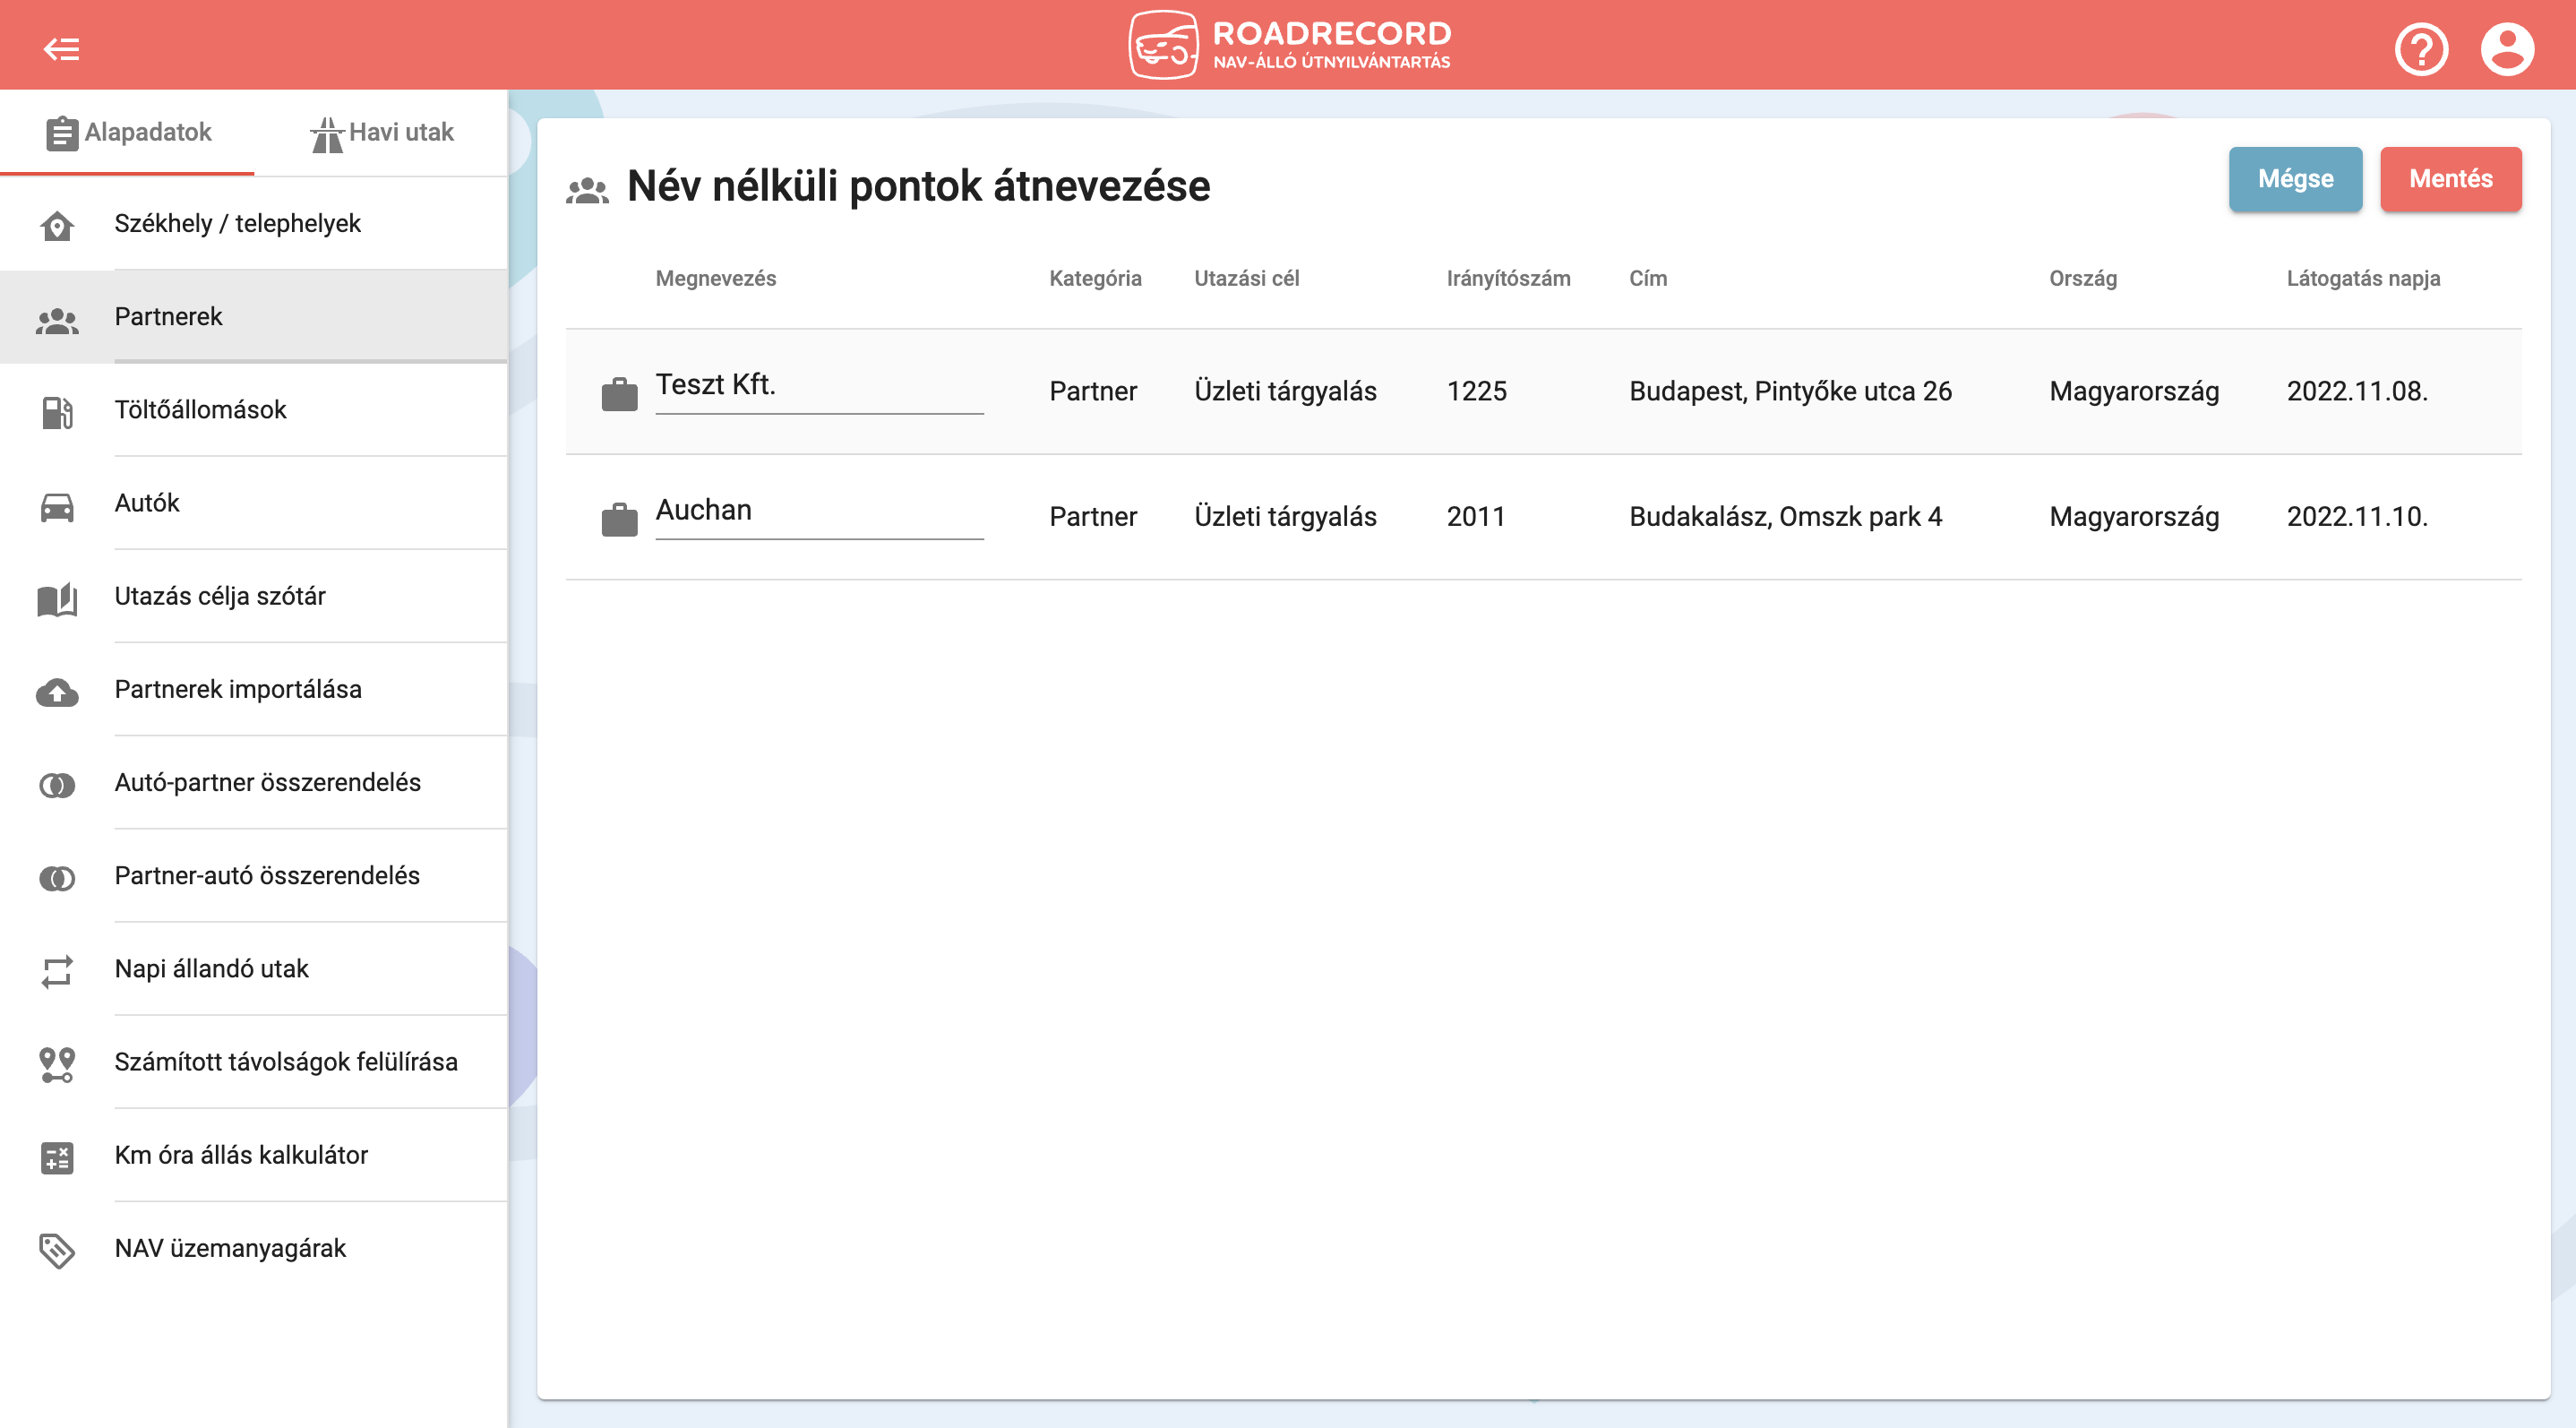The height and width of the screenshot is (1428, 2576).
Task: Click the briefcase icon in Teszt Kft. row
Action: click(619, 393)
